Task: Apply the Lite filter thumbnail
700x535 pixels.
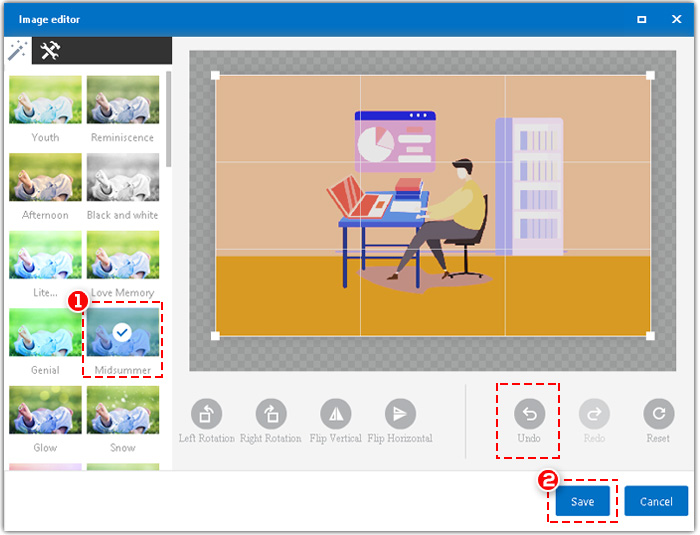Action: click(46, 255)
